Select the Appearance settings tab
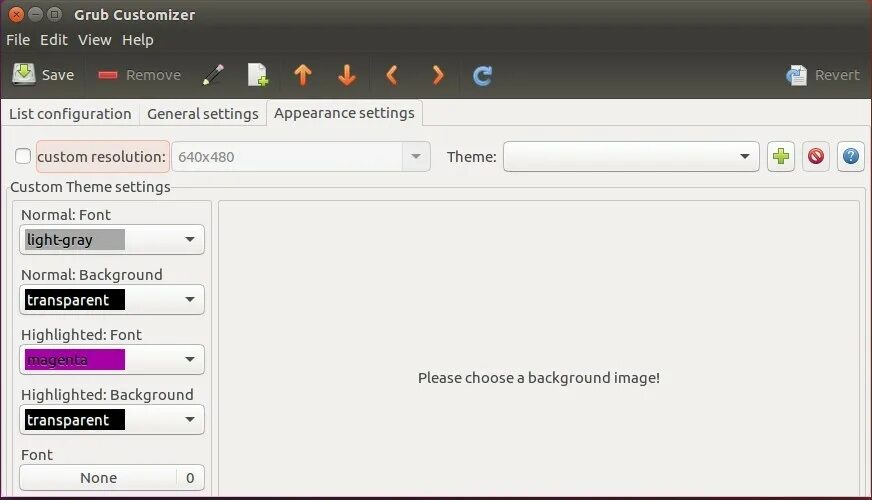Viewport: 872px width, 500px height. [x=344, y=113]
